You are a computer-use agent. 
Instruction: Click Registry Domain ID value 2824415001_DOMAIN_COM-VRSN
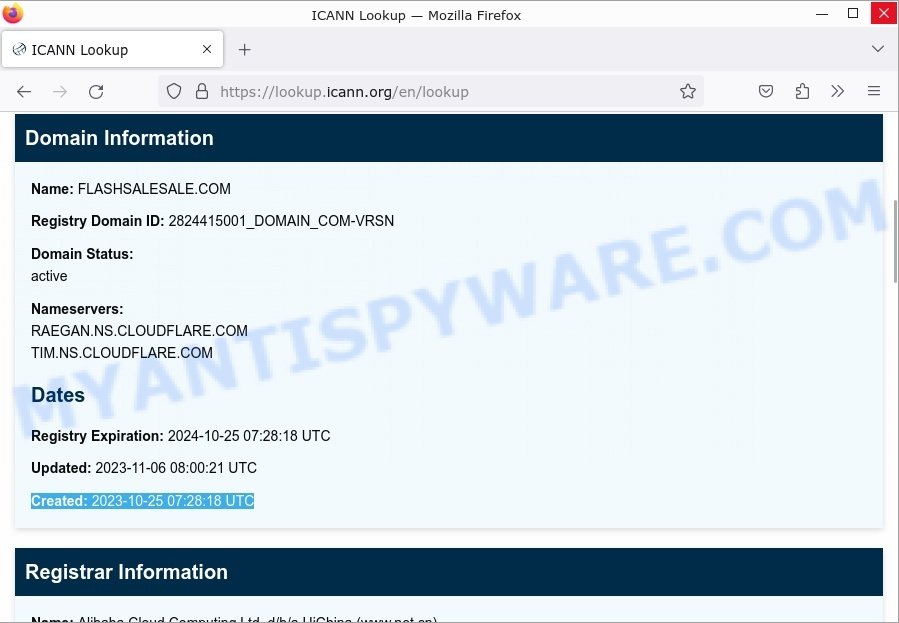point(282,221)
